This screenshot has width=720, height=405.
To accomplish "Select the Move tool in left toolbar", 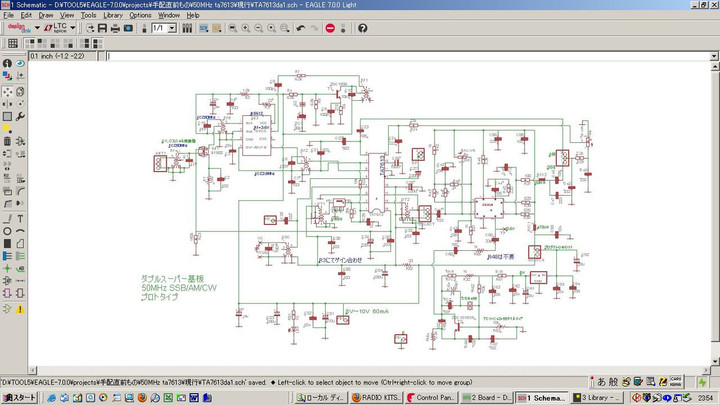I will pyautogui.click(x=8, y=90).
